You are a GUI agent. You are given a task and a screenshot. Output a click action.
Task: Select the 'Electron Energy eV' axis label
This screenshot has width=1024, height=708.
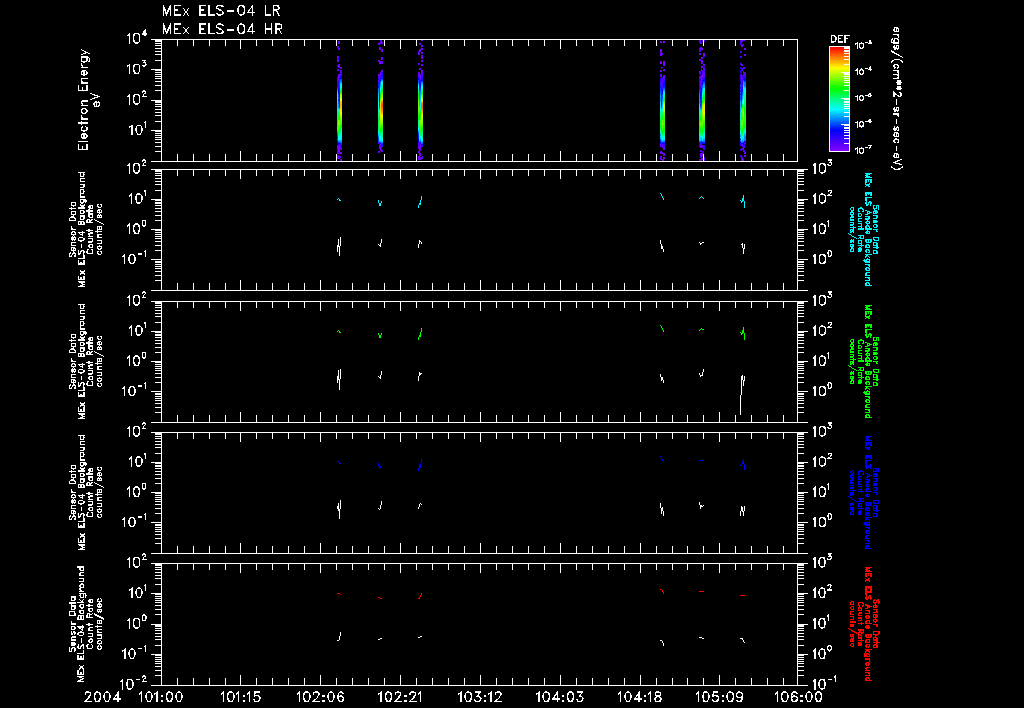[x=89, y=100]
